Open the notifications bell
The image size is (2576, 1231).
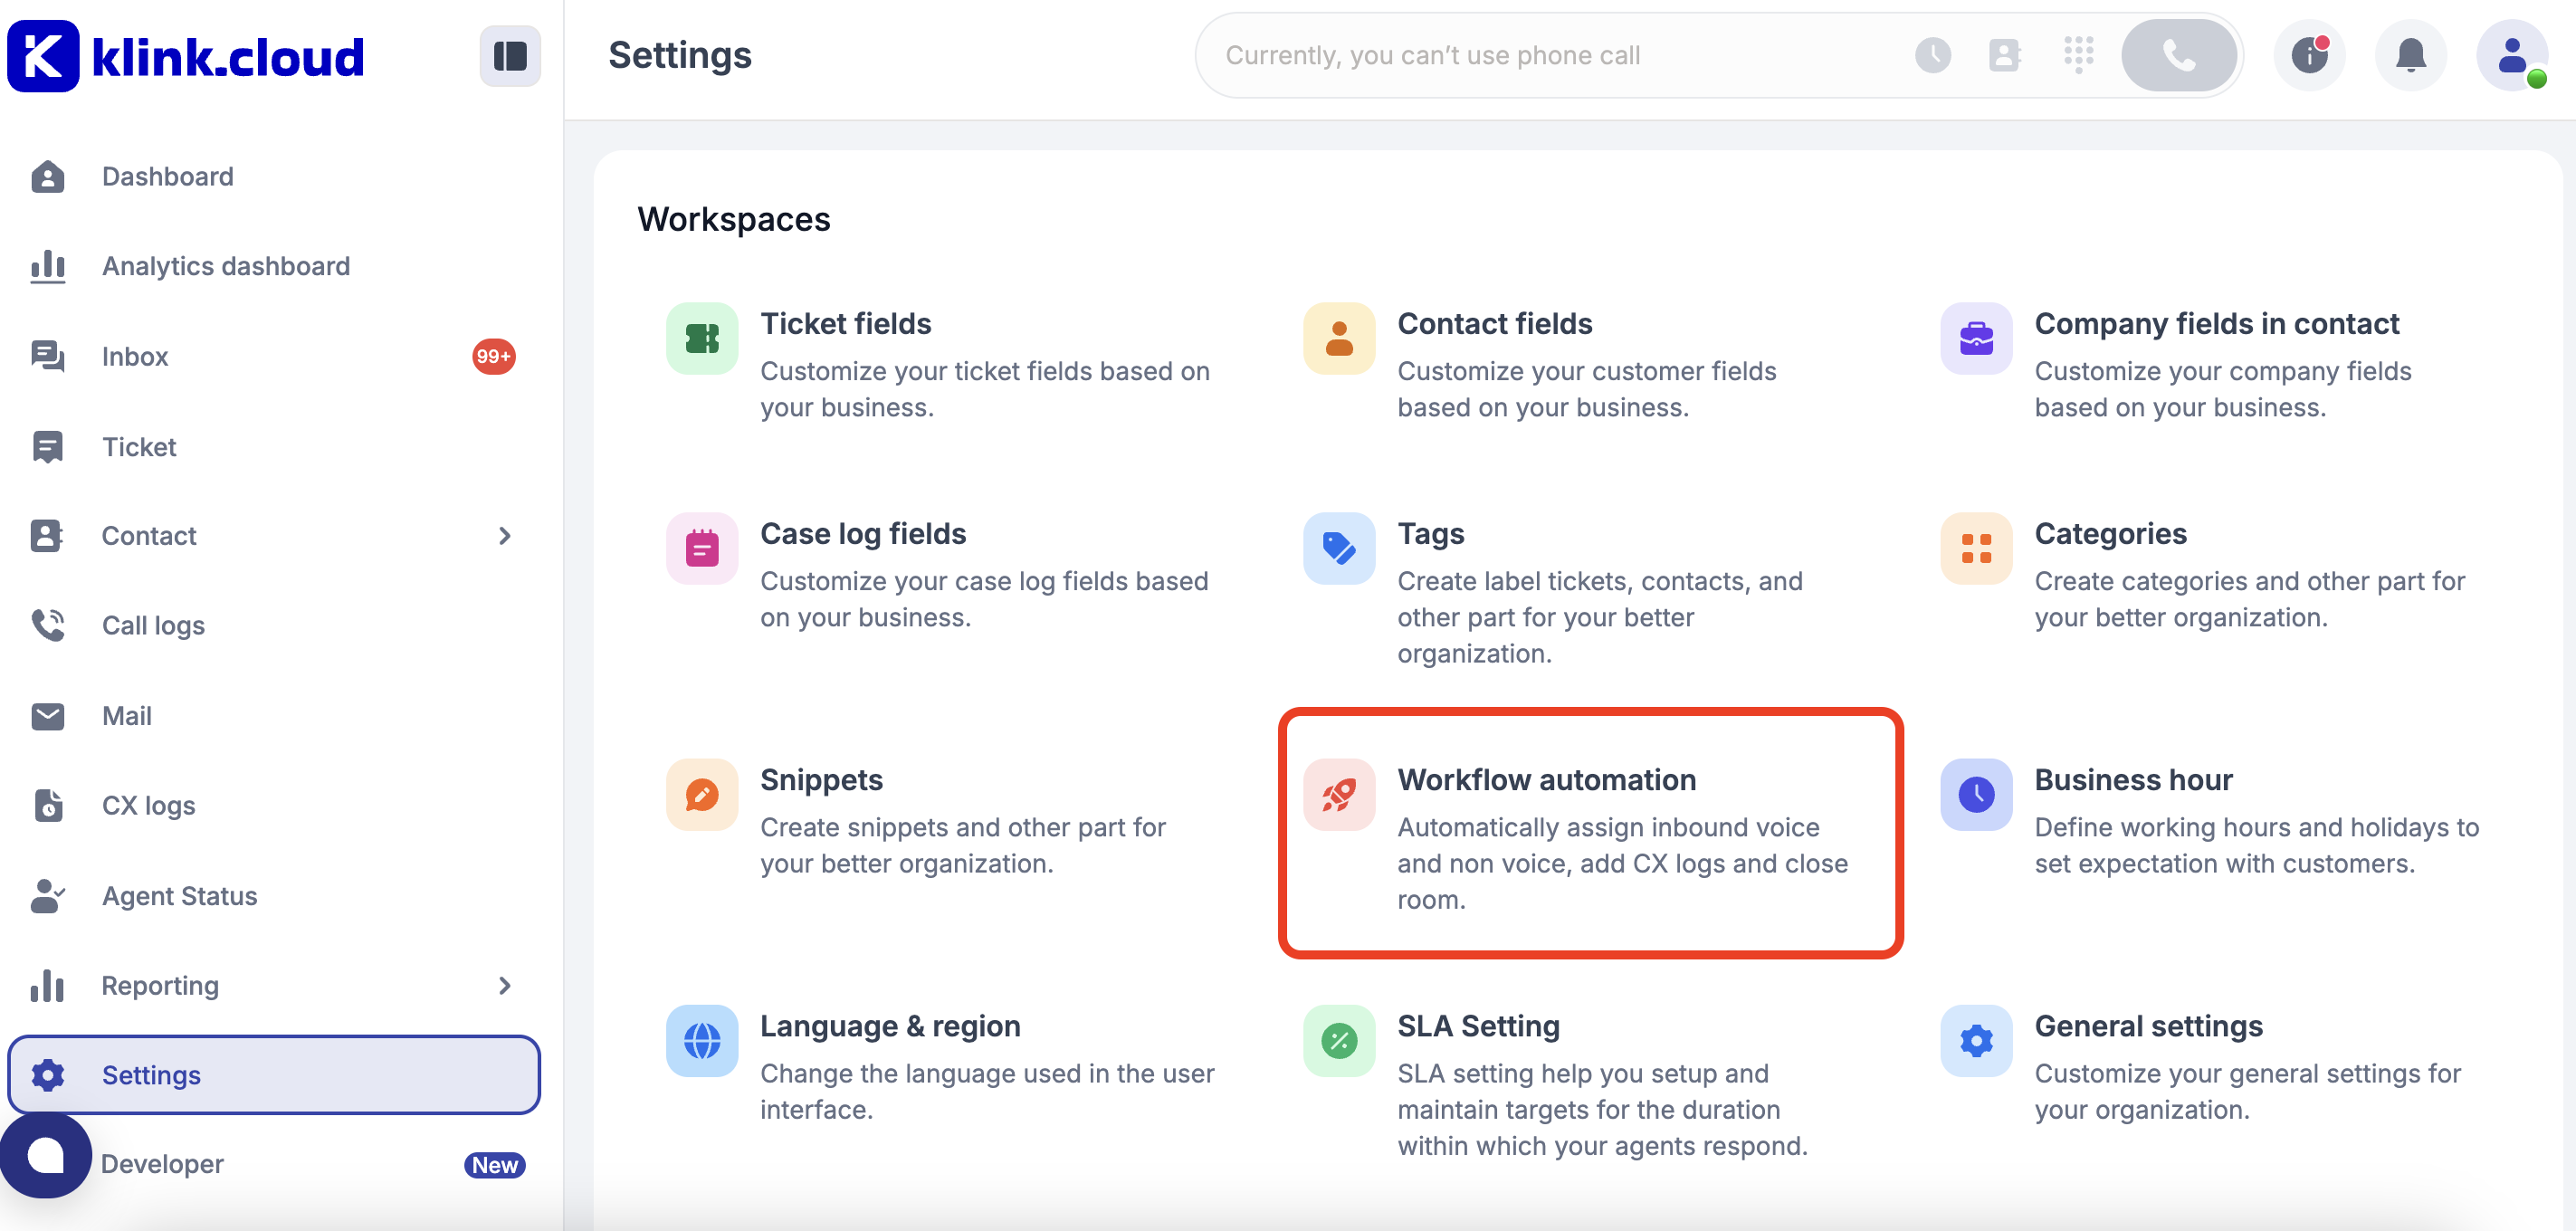coord(2410,56)
